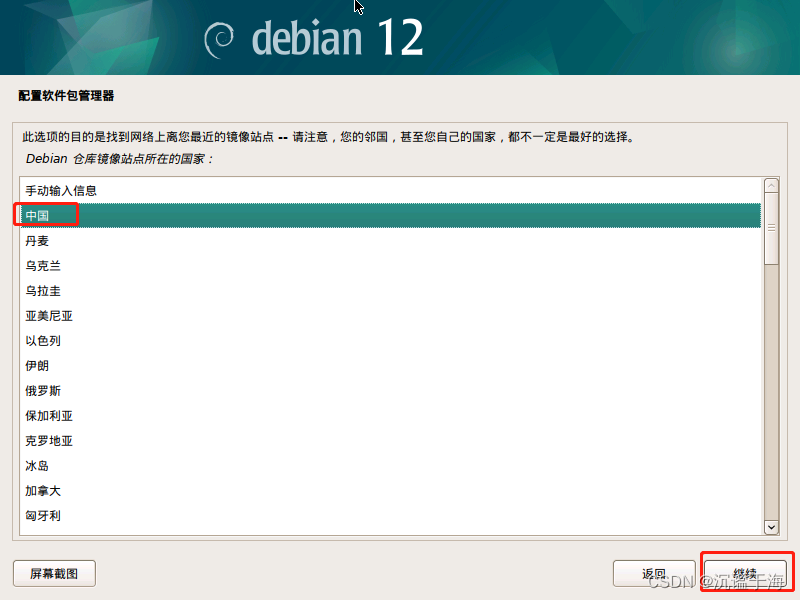Select 中国 as the mirror country
800x600 pixels.
(x=390, y=215)
